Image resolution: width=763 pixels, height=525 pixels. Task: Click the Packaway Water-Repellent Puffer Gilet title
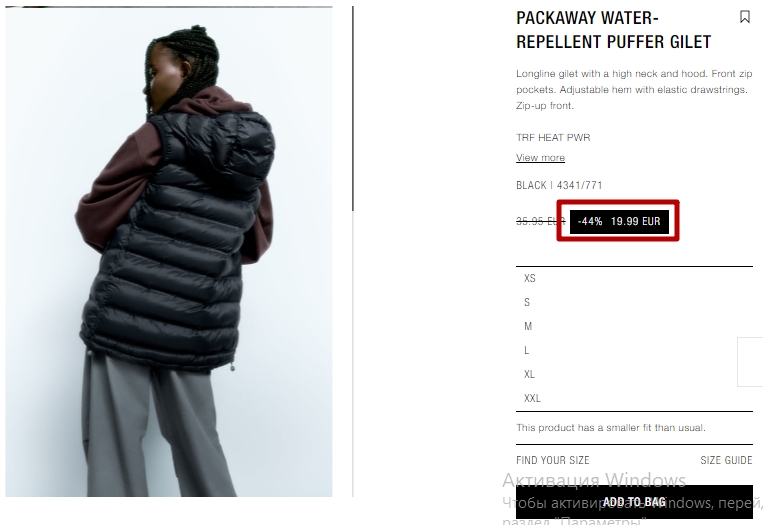point(613,30)
